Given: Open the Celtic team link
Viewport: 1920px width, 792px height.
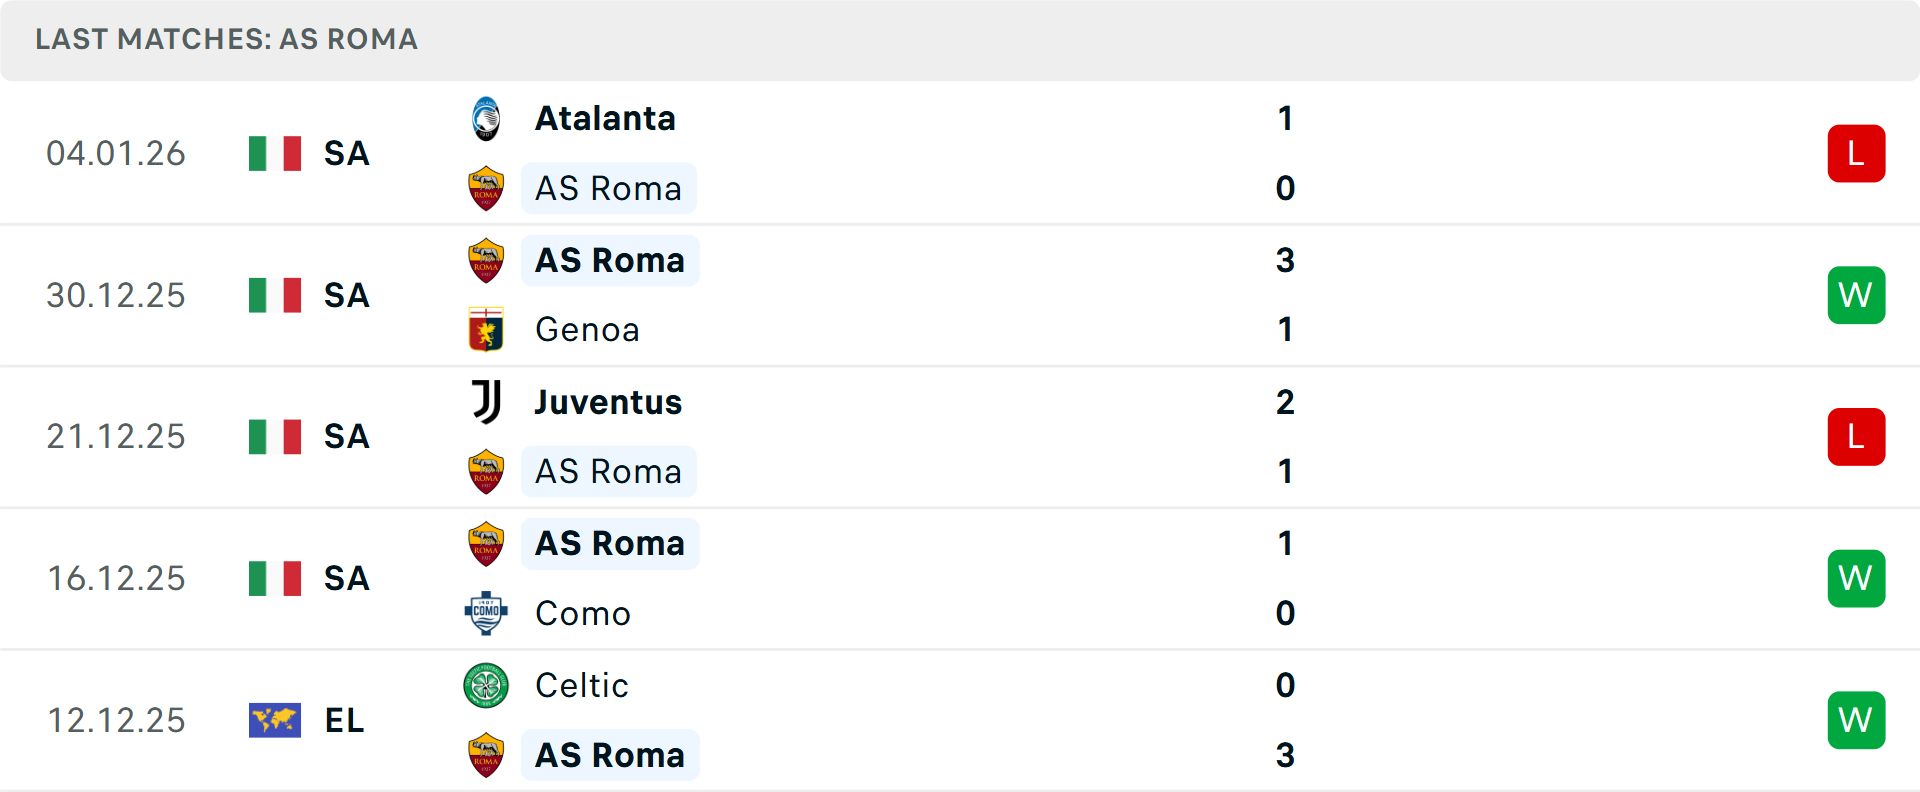Looking at the screenshot, I should coord(582,686).
